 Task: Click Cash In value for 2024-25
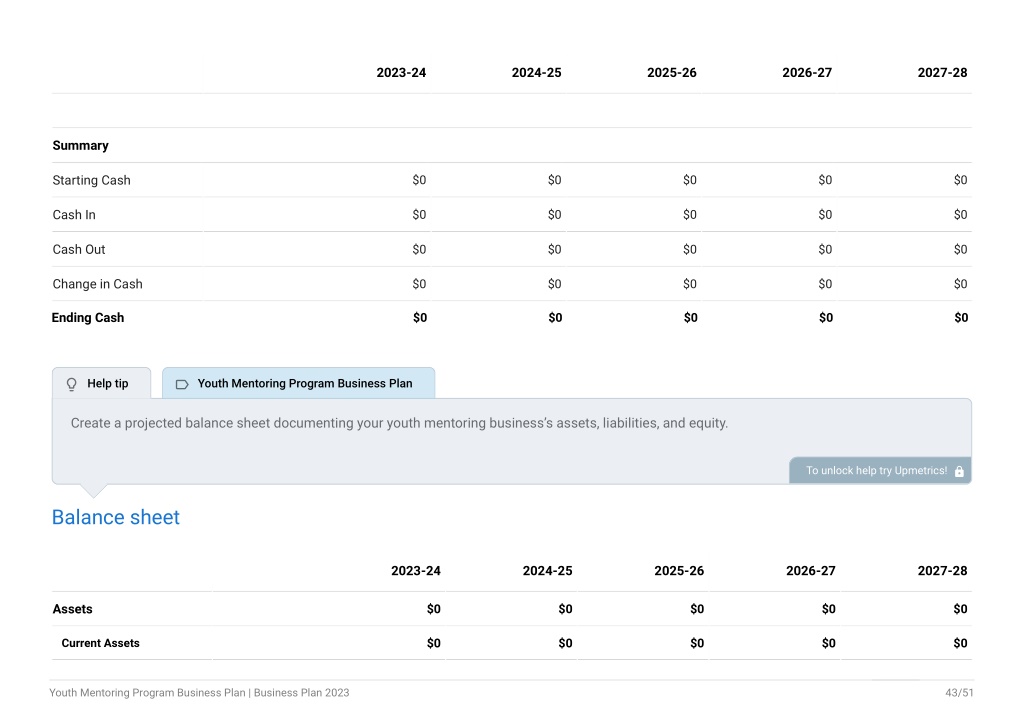click(554, 215)
